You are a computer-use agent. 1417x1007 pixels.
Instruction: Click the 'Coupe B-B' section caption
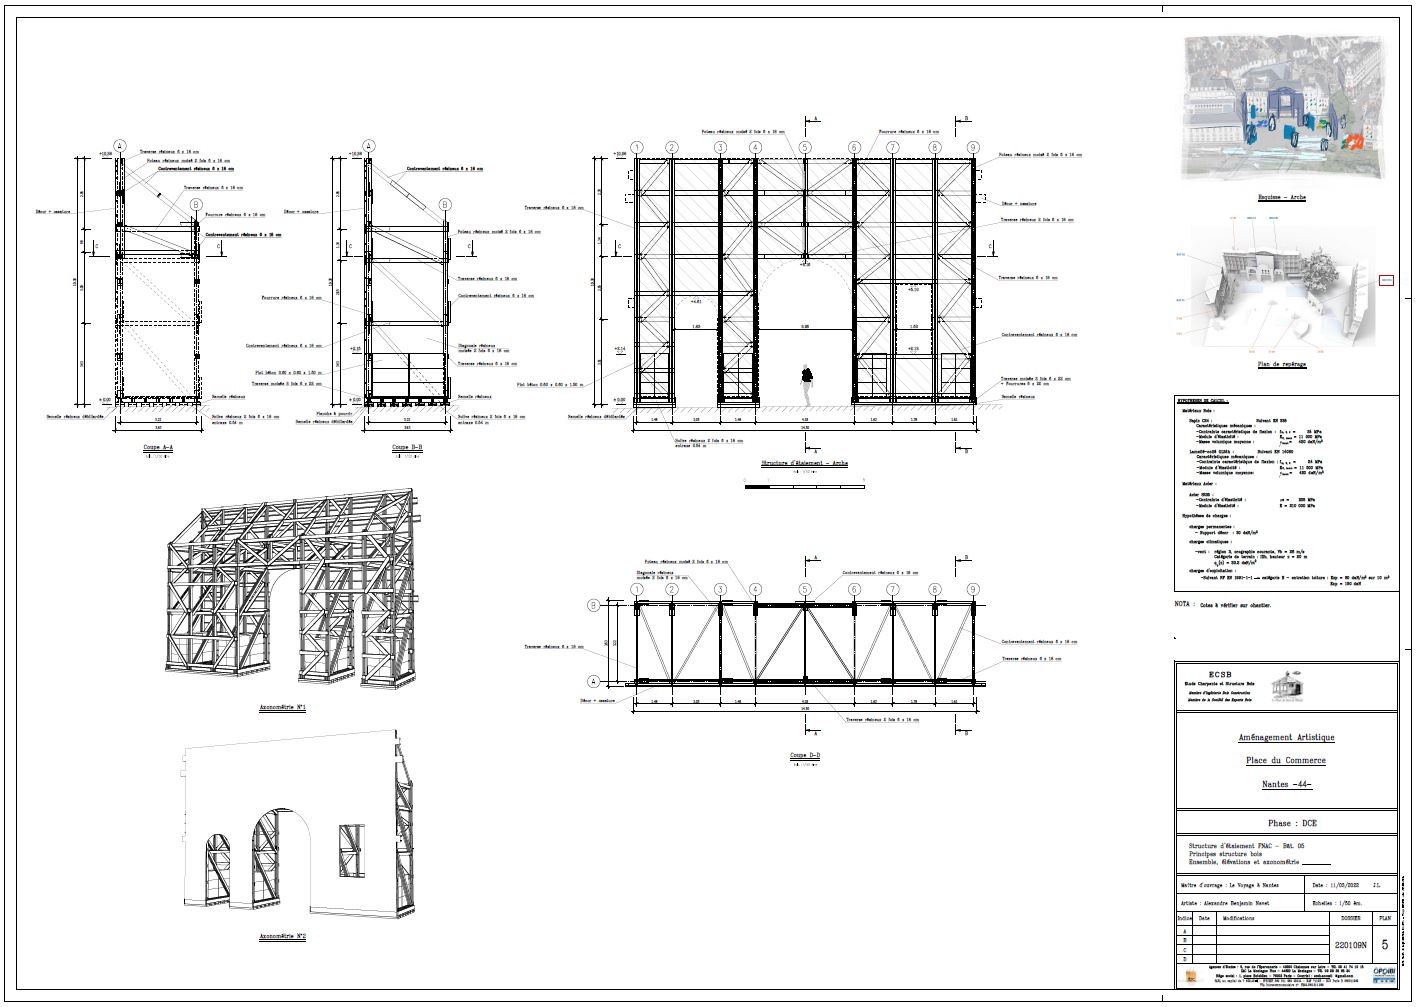pyautogui.click(x=406, y=447)
